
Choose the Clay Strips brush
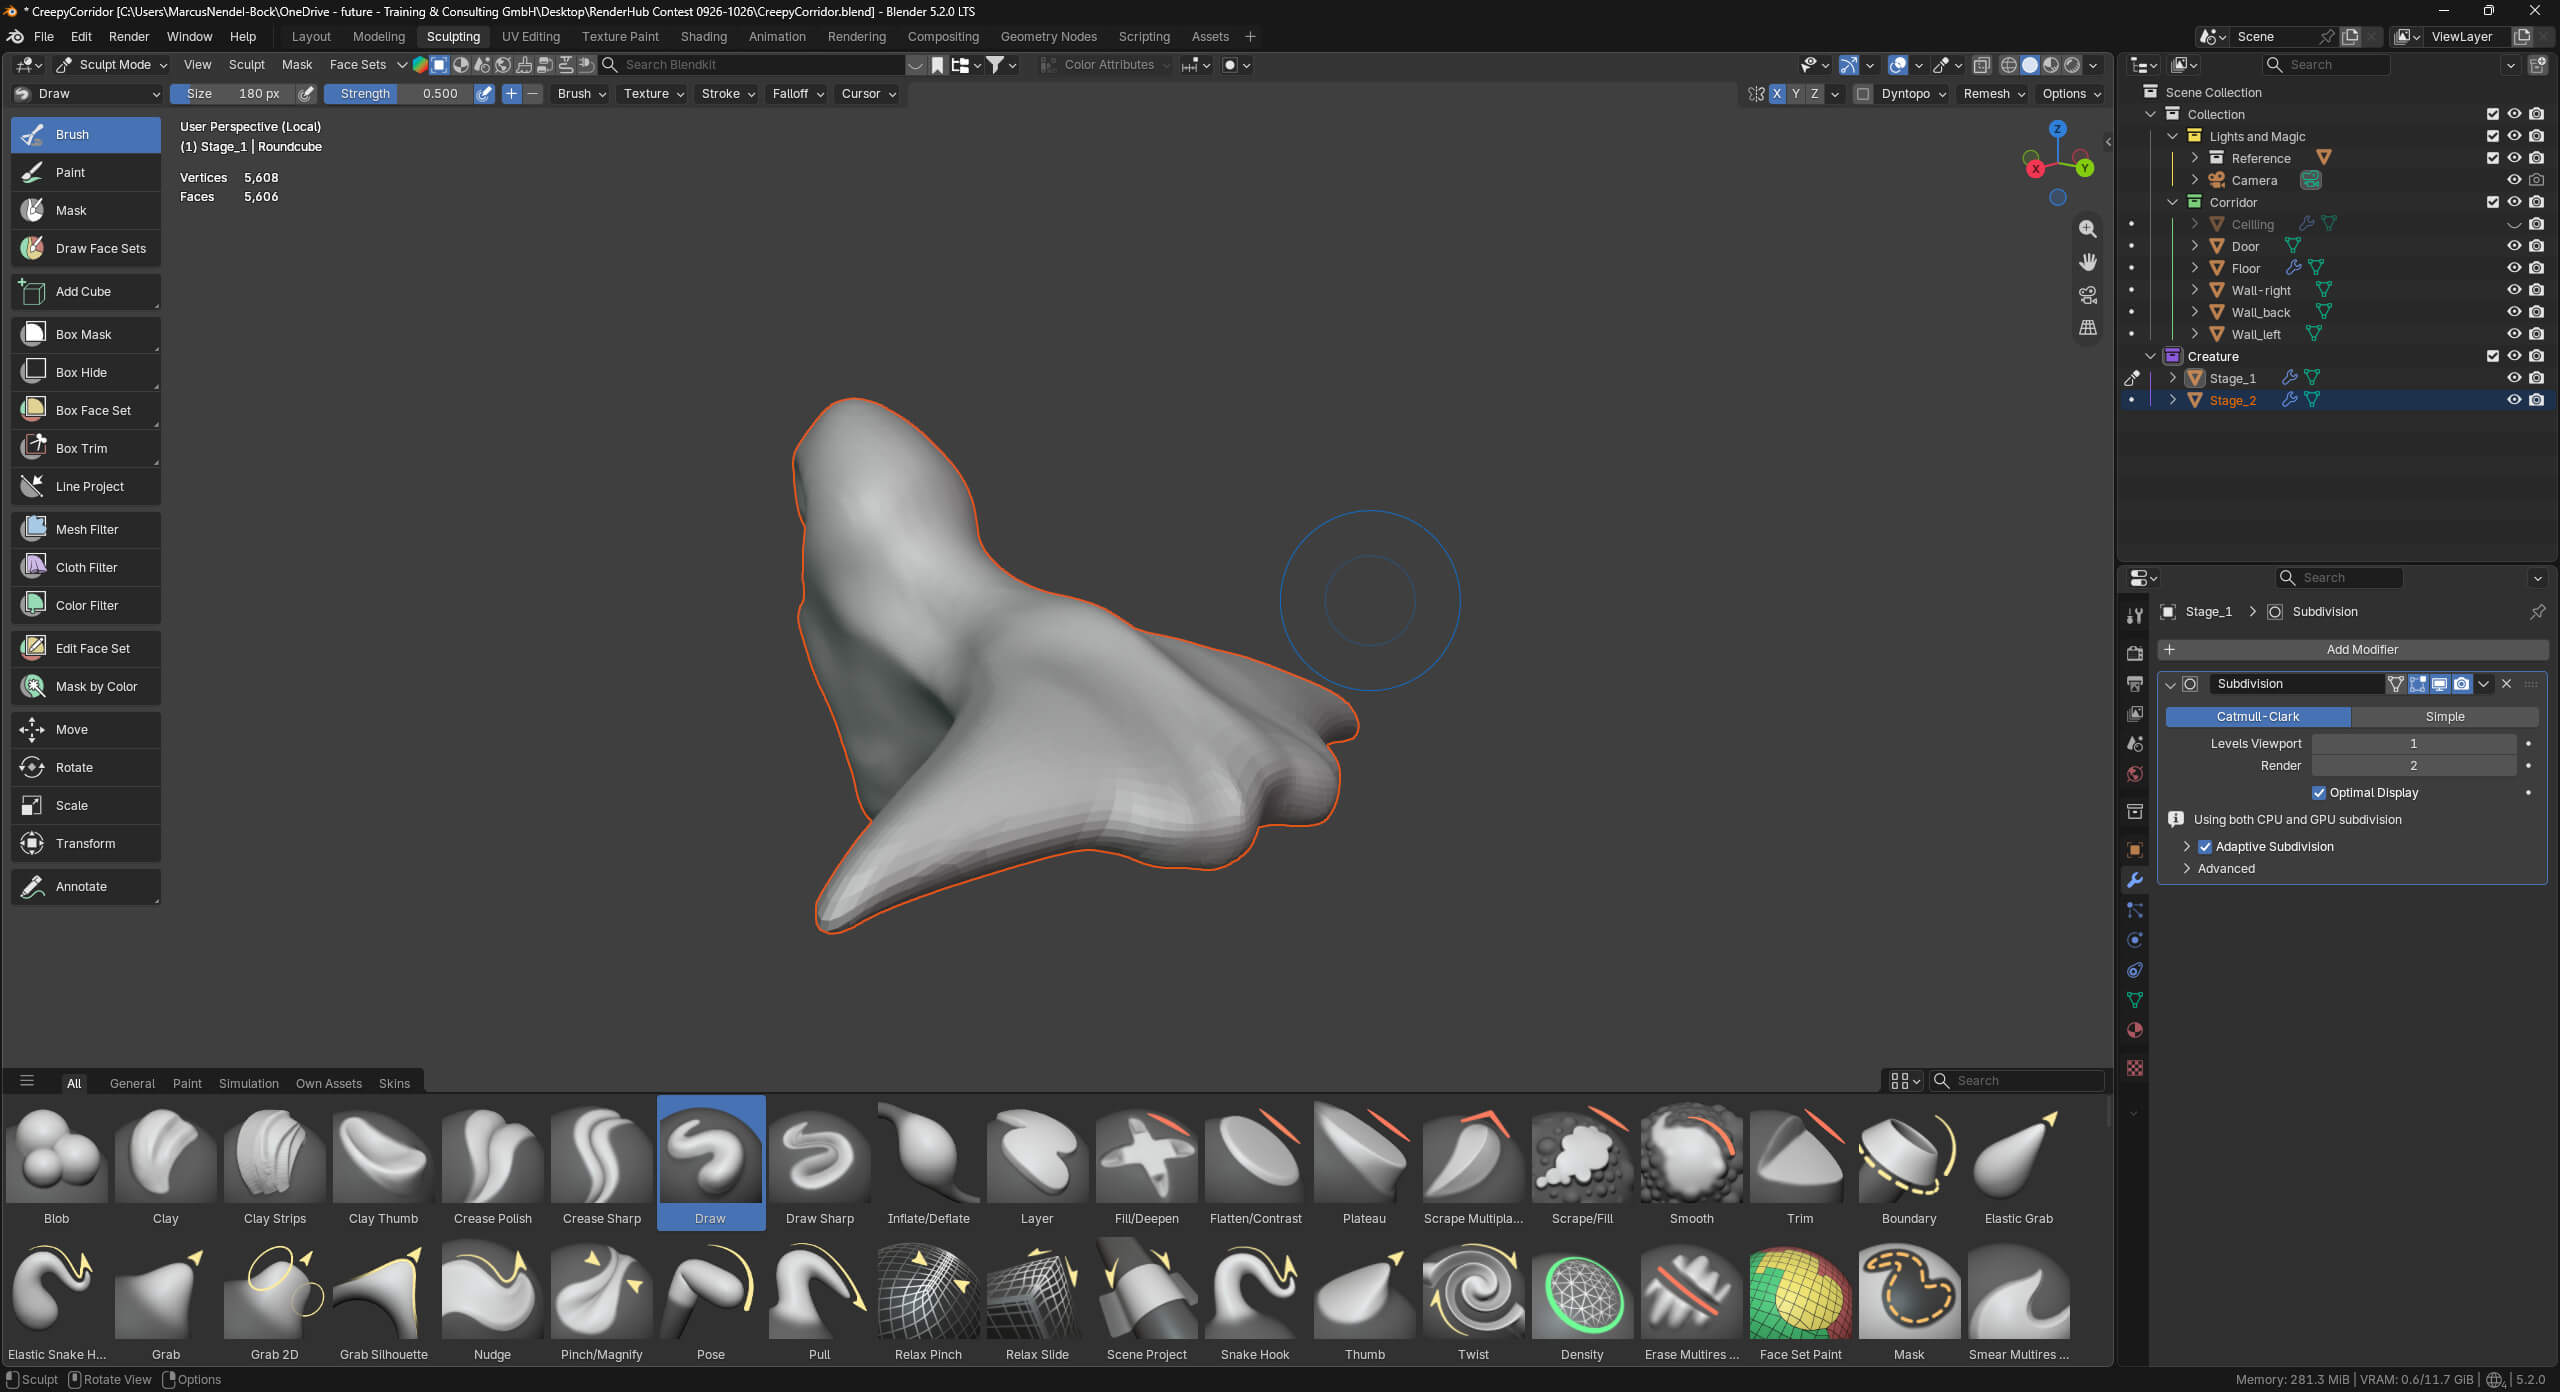(x=275, y=1164)
